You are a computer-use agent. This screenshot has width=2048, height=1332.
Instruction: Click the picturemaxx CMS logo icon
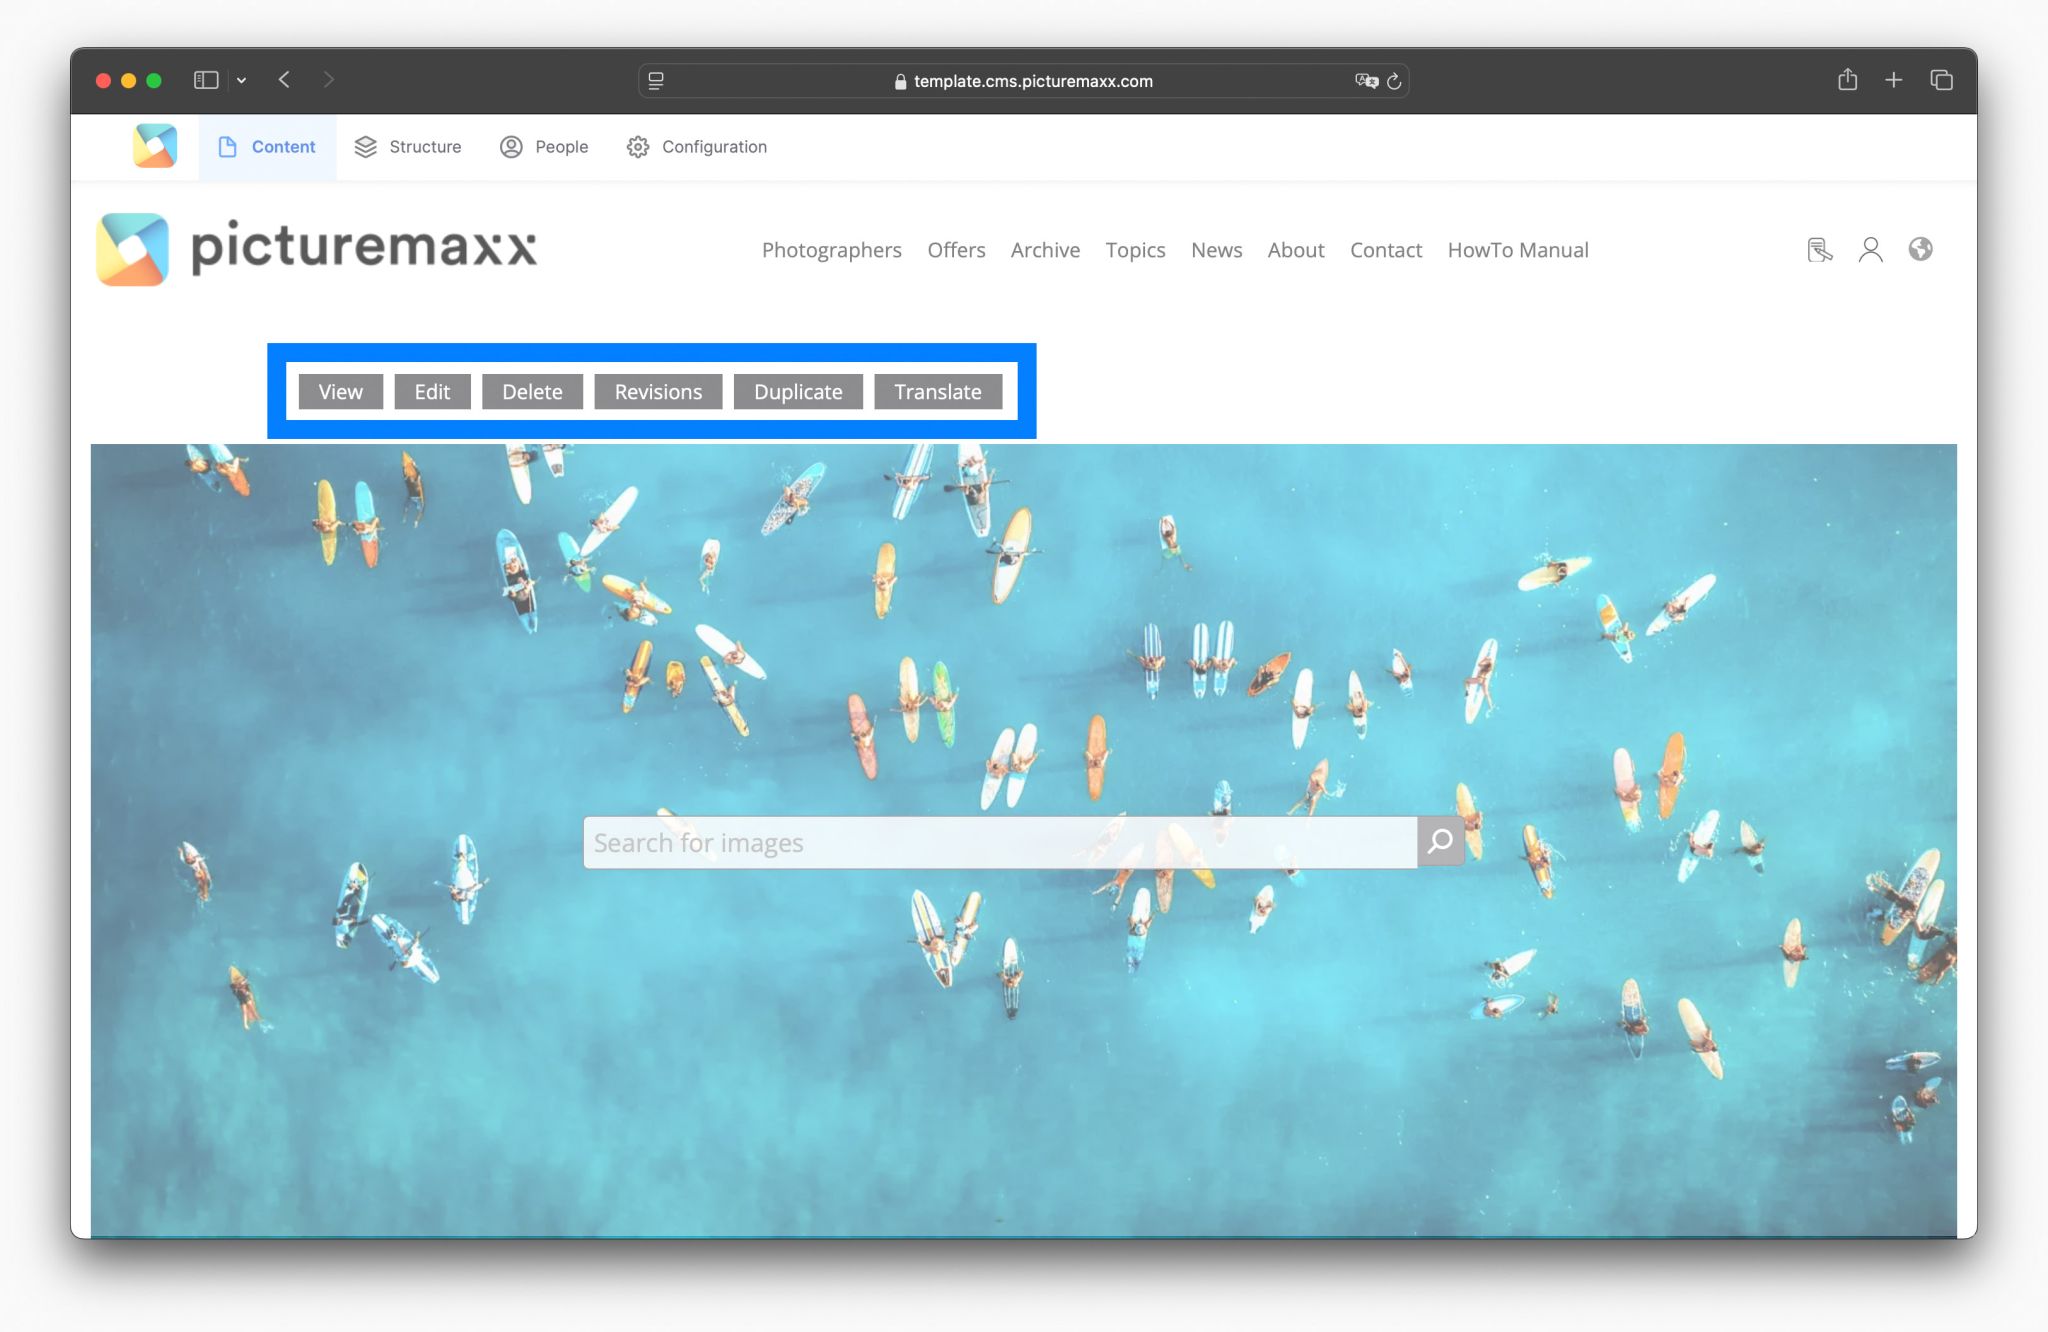(x=154, y=146)
